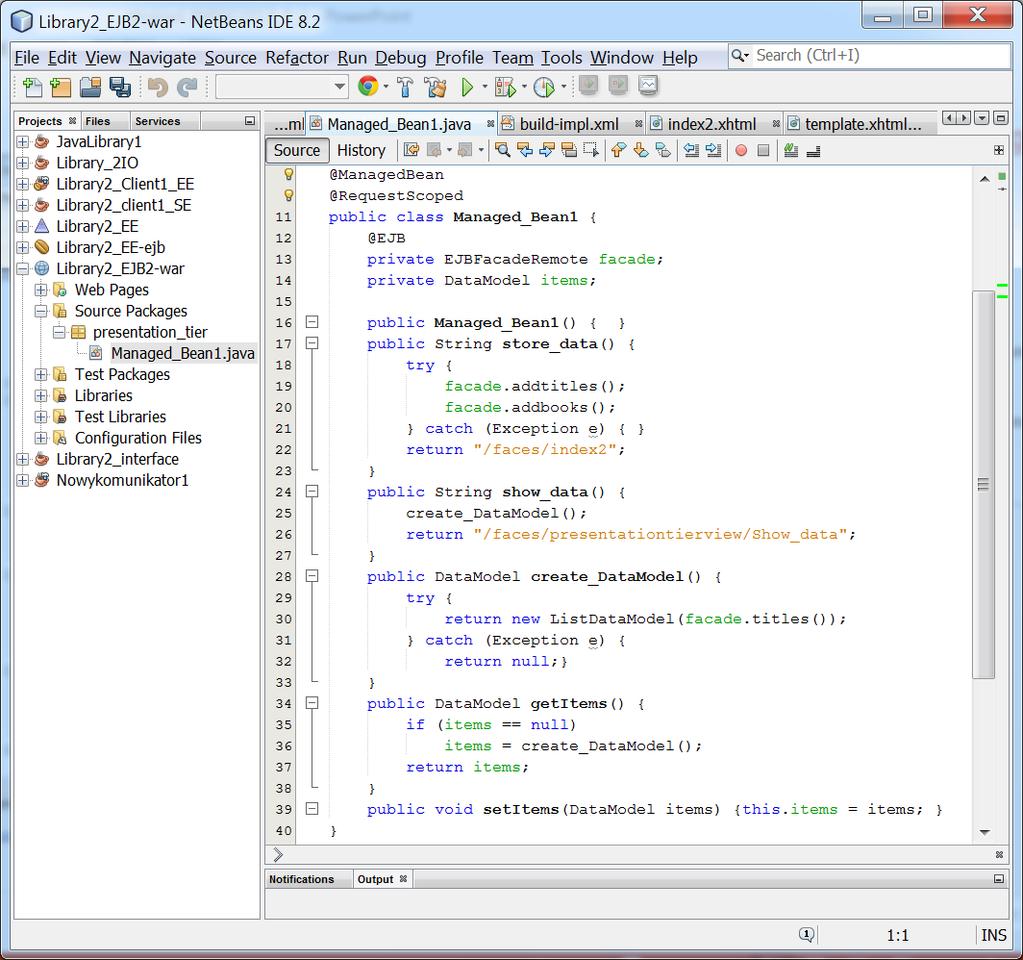Open the Run Project dropdown arrow
Image resolution: width=1023 pixels, height=960 pixels.
[x=485, y=86]
